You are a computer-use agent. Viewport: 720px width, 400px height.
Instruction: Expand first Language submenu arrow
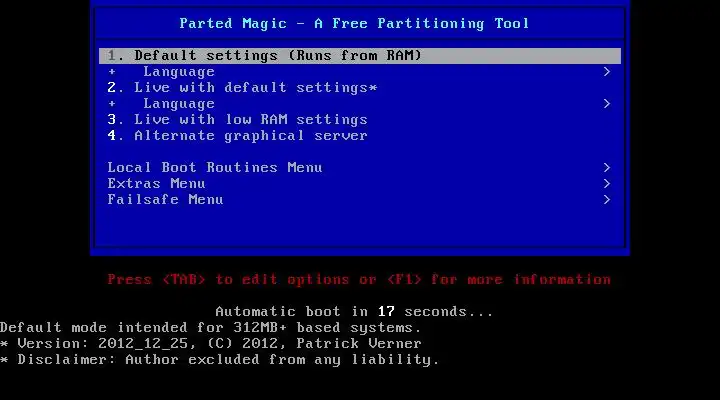[607, 72]
